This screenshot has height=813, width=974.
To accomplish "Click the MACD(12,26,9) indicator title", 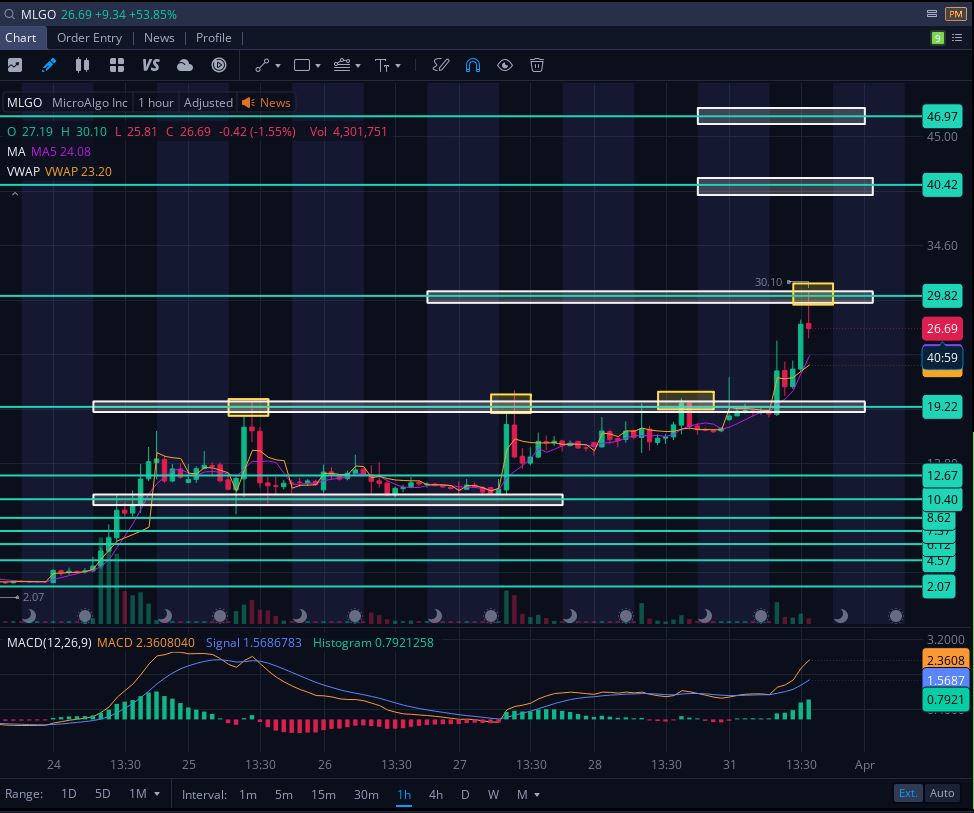I will point(49,643).
